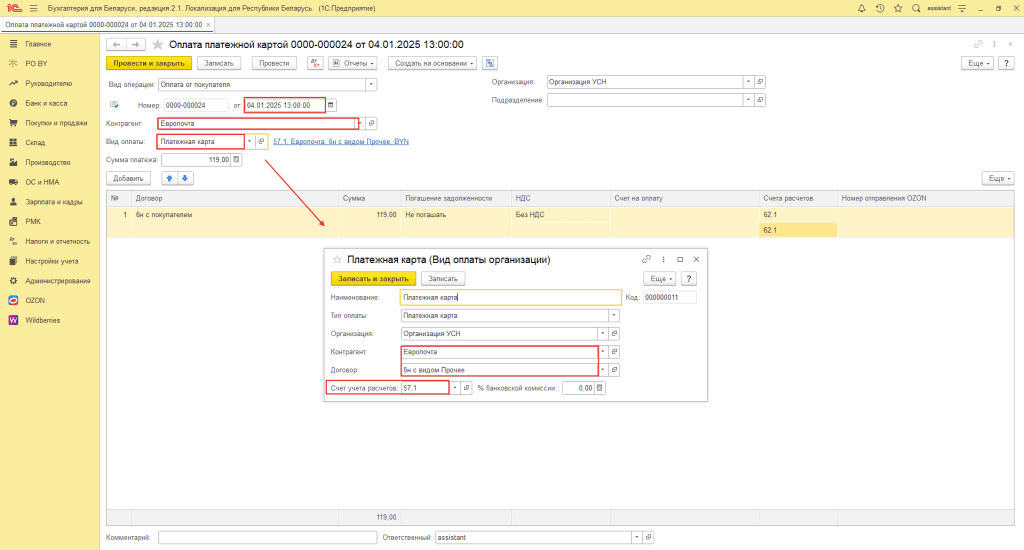The height and width of the screenshot is (550, 1024).
Task: Open Организация УСН card in main form
Action: click(760, 82)
